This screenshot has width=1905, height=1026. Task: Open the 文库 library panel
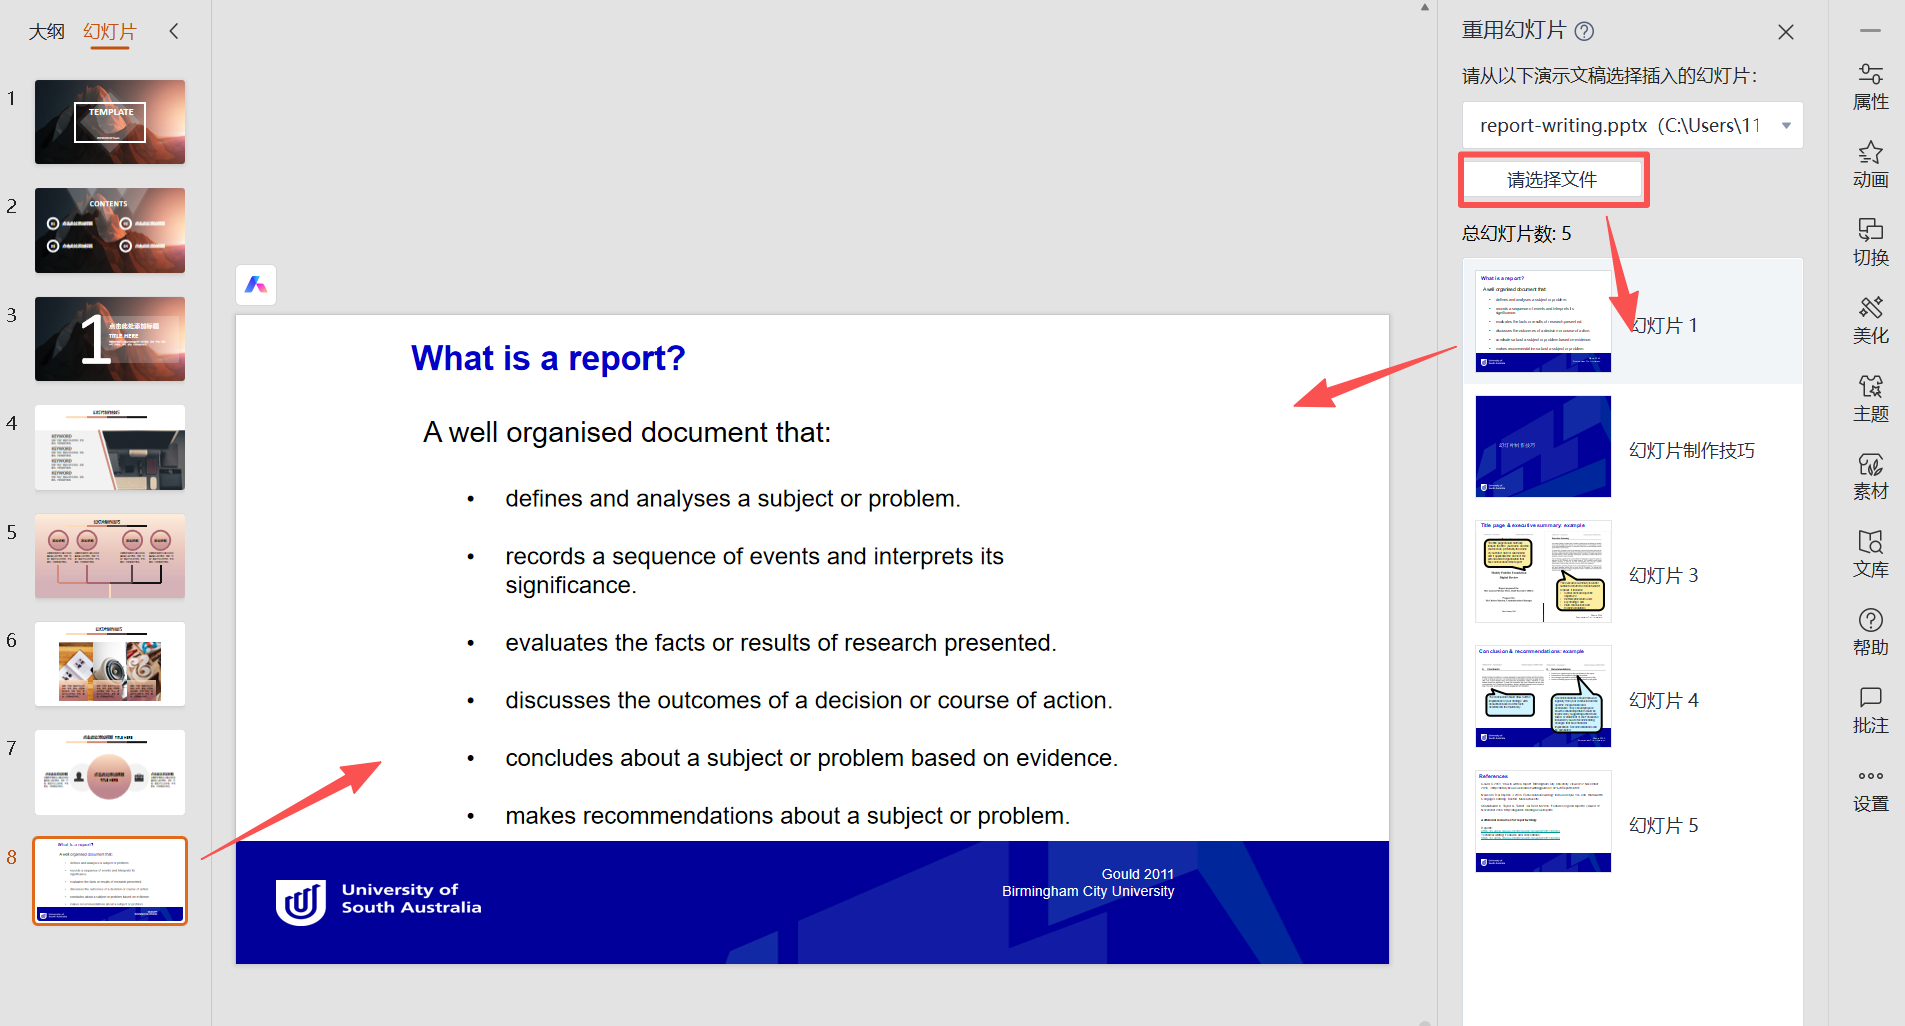coord(1870,555)
